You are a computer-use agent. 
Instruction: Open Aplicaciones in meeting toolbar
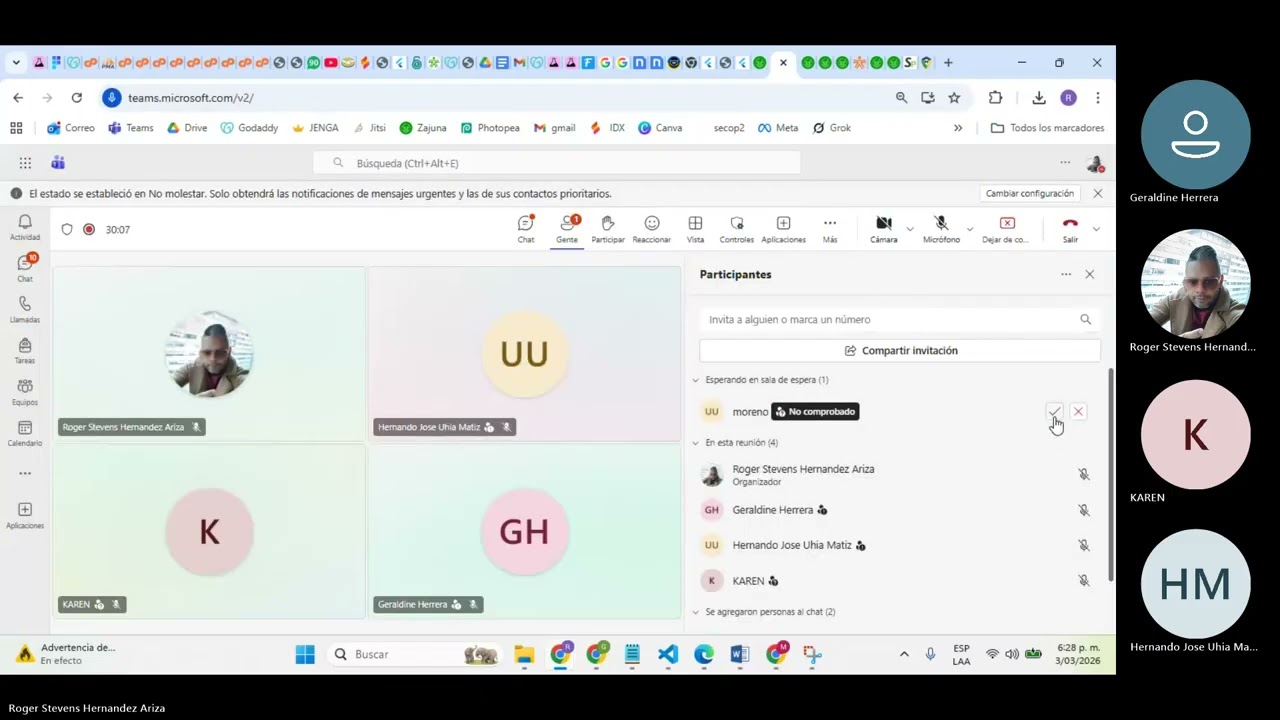pyautogui.click(x=783, y=229)
